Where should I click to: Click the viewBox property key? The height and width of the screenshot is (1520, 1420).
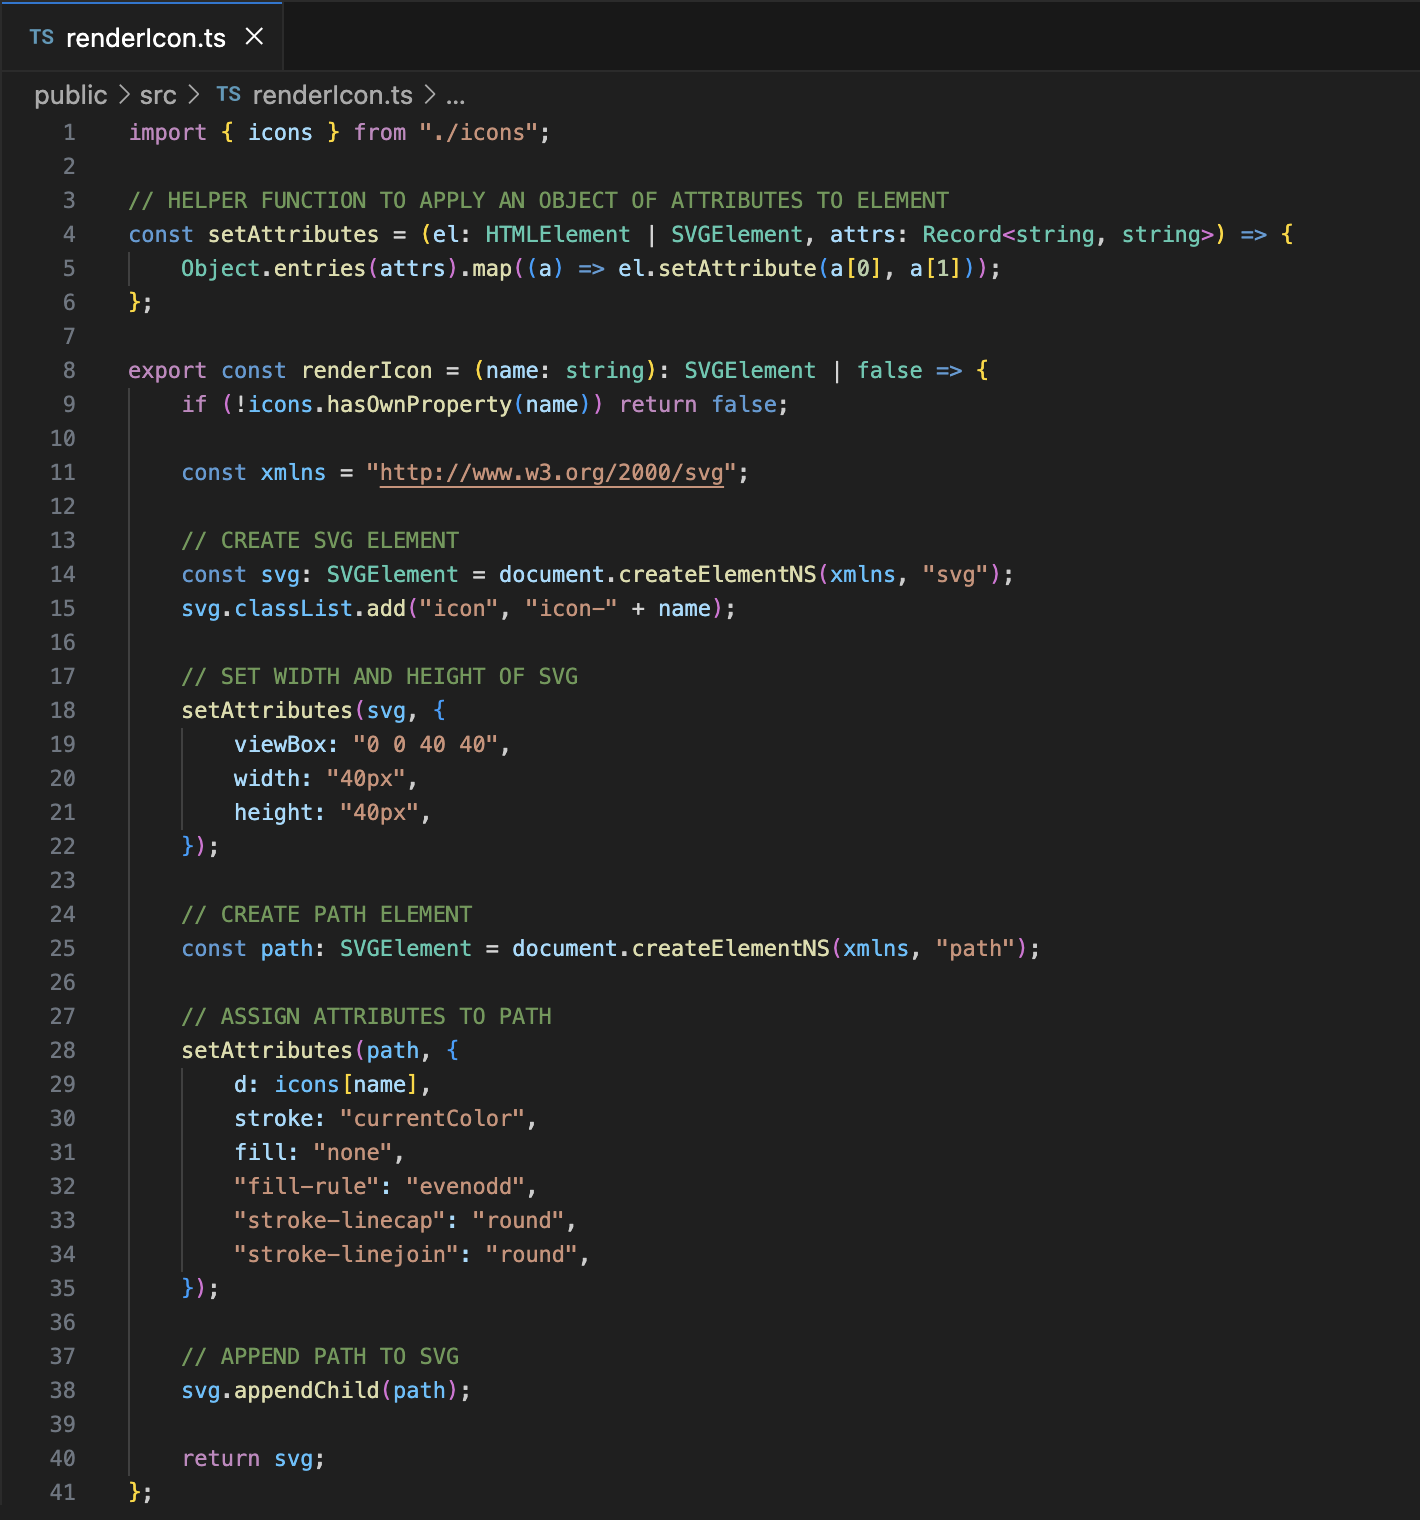[280, 744]
